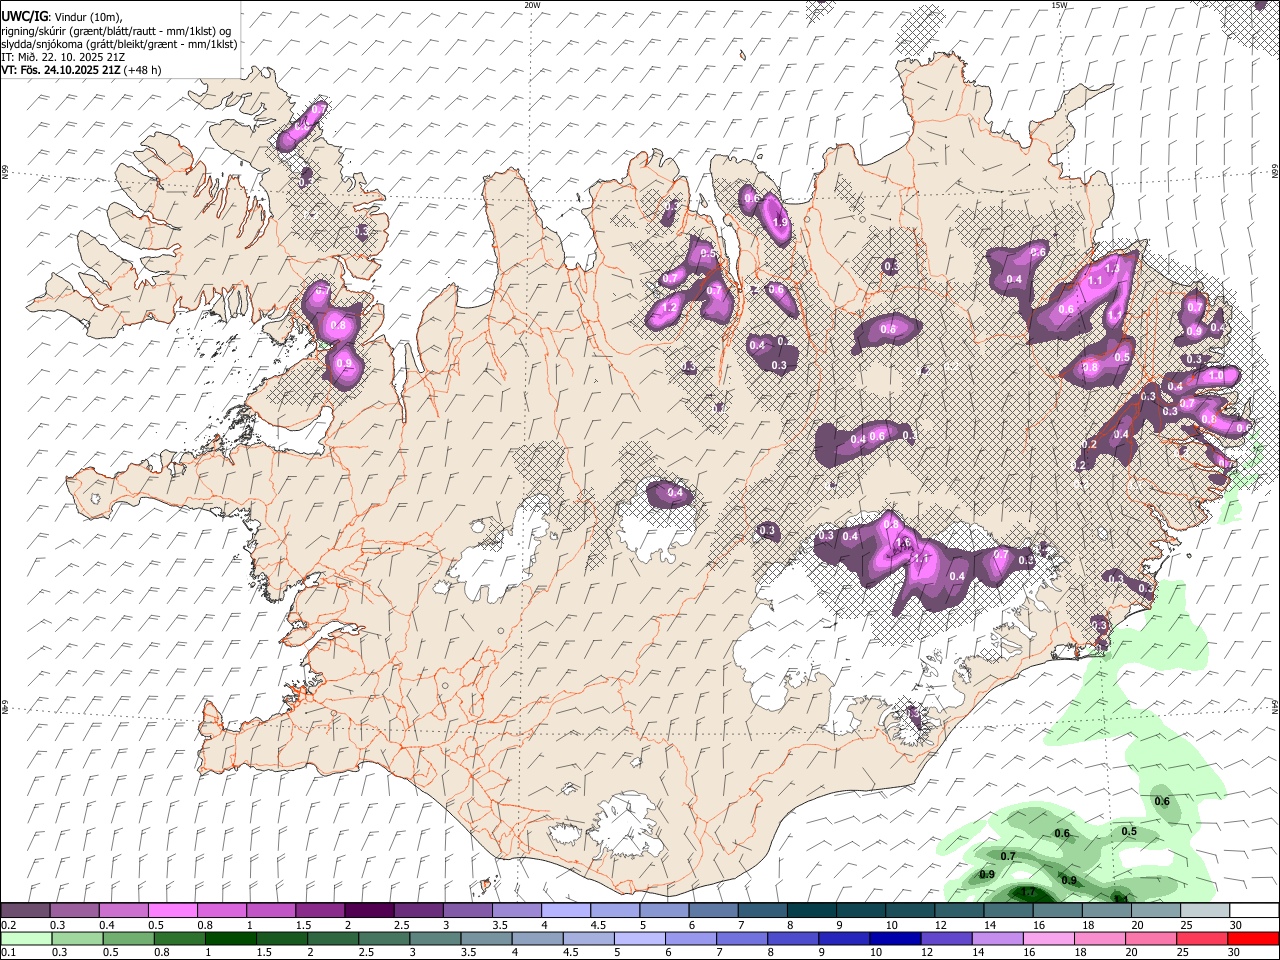Image resolution: width=1280 pixels, height=960 pixels.
Task: Click the '15W' longitude label
Action: [1059, 5]
